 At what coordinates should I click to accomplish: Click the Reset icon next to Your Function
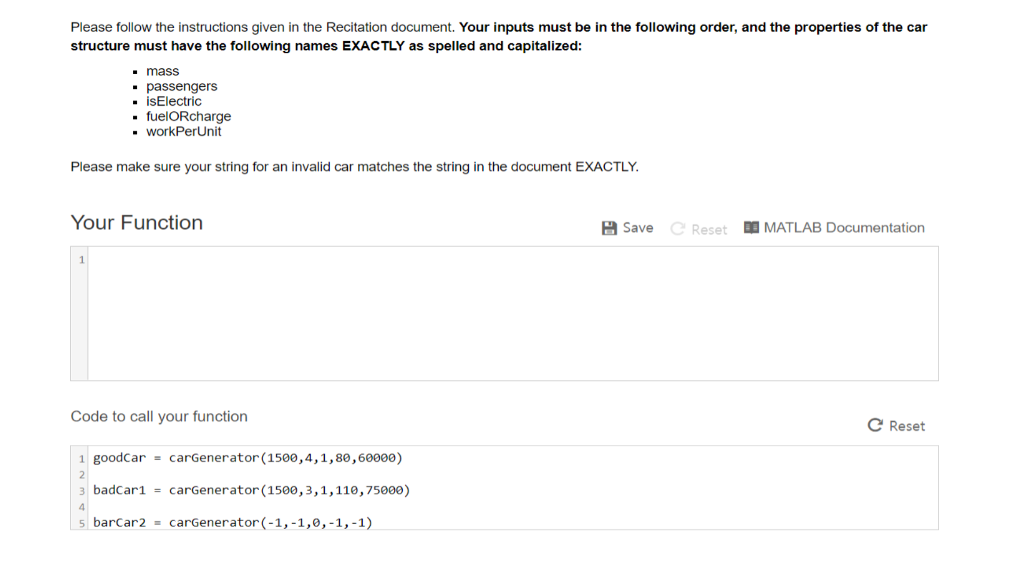click(x=676, y=229)
